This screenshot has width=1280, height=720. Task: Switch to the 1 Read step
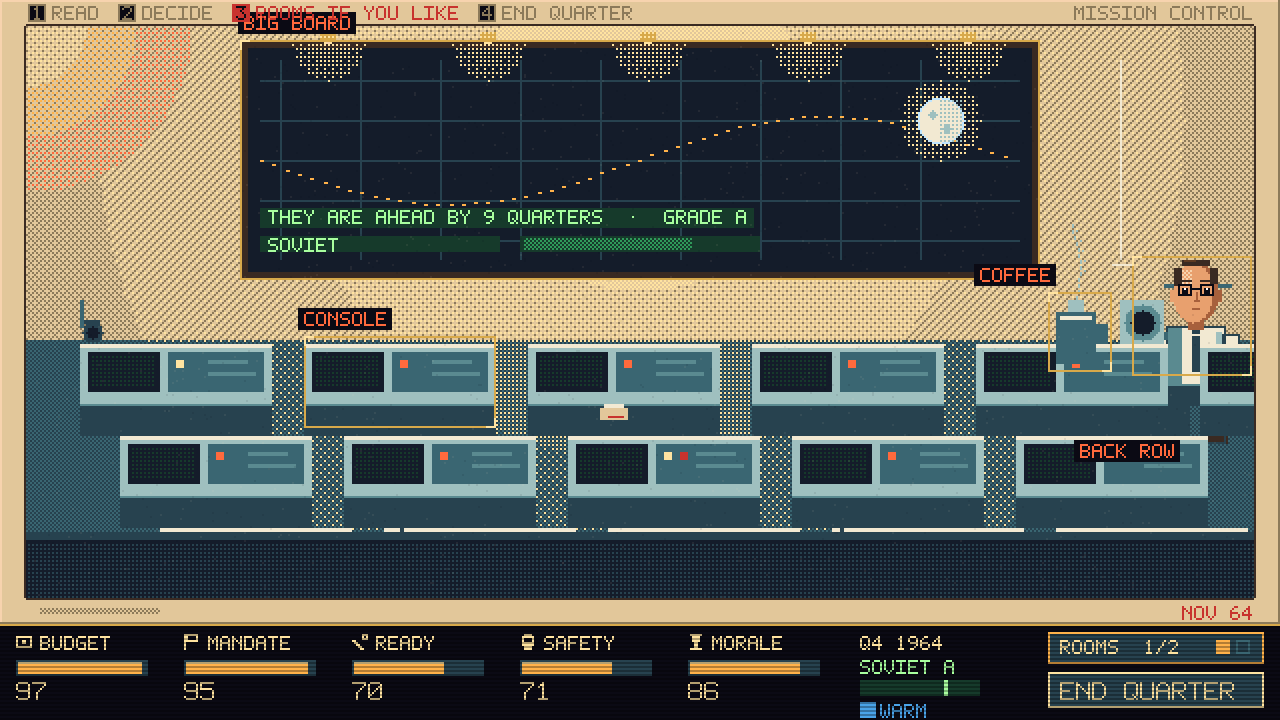pos(64,13)
